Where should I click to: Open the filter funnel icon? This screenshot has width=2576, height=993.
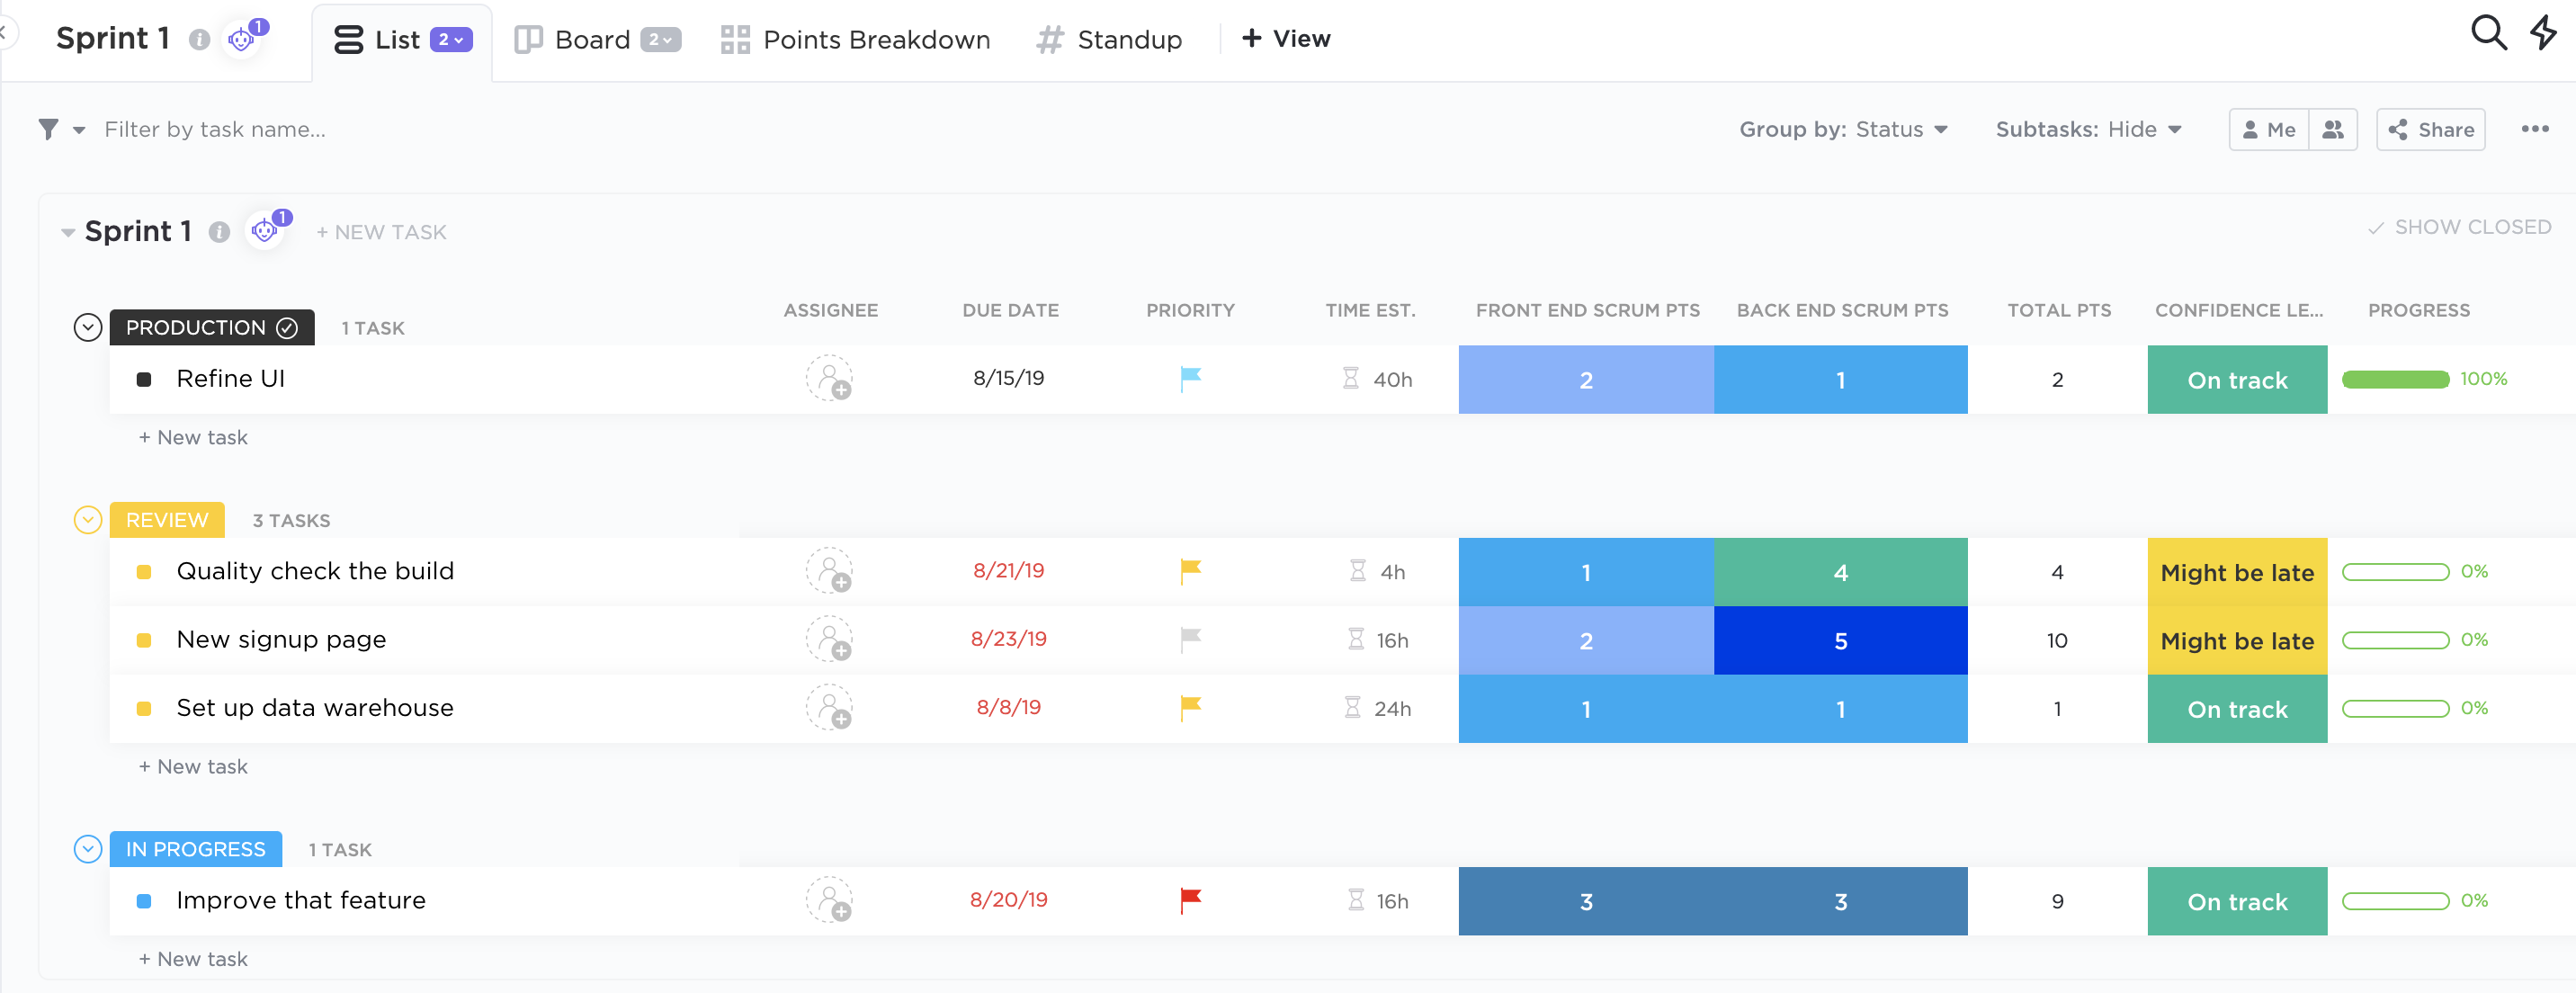(48, 129)
